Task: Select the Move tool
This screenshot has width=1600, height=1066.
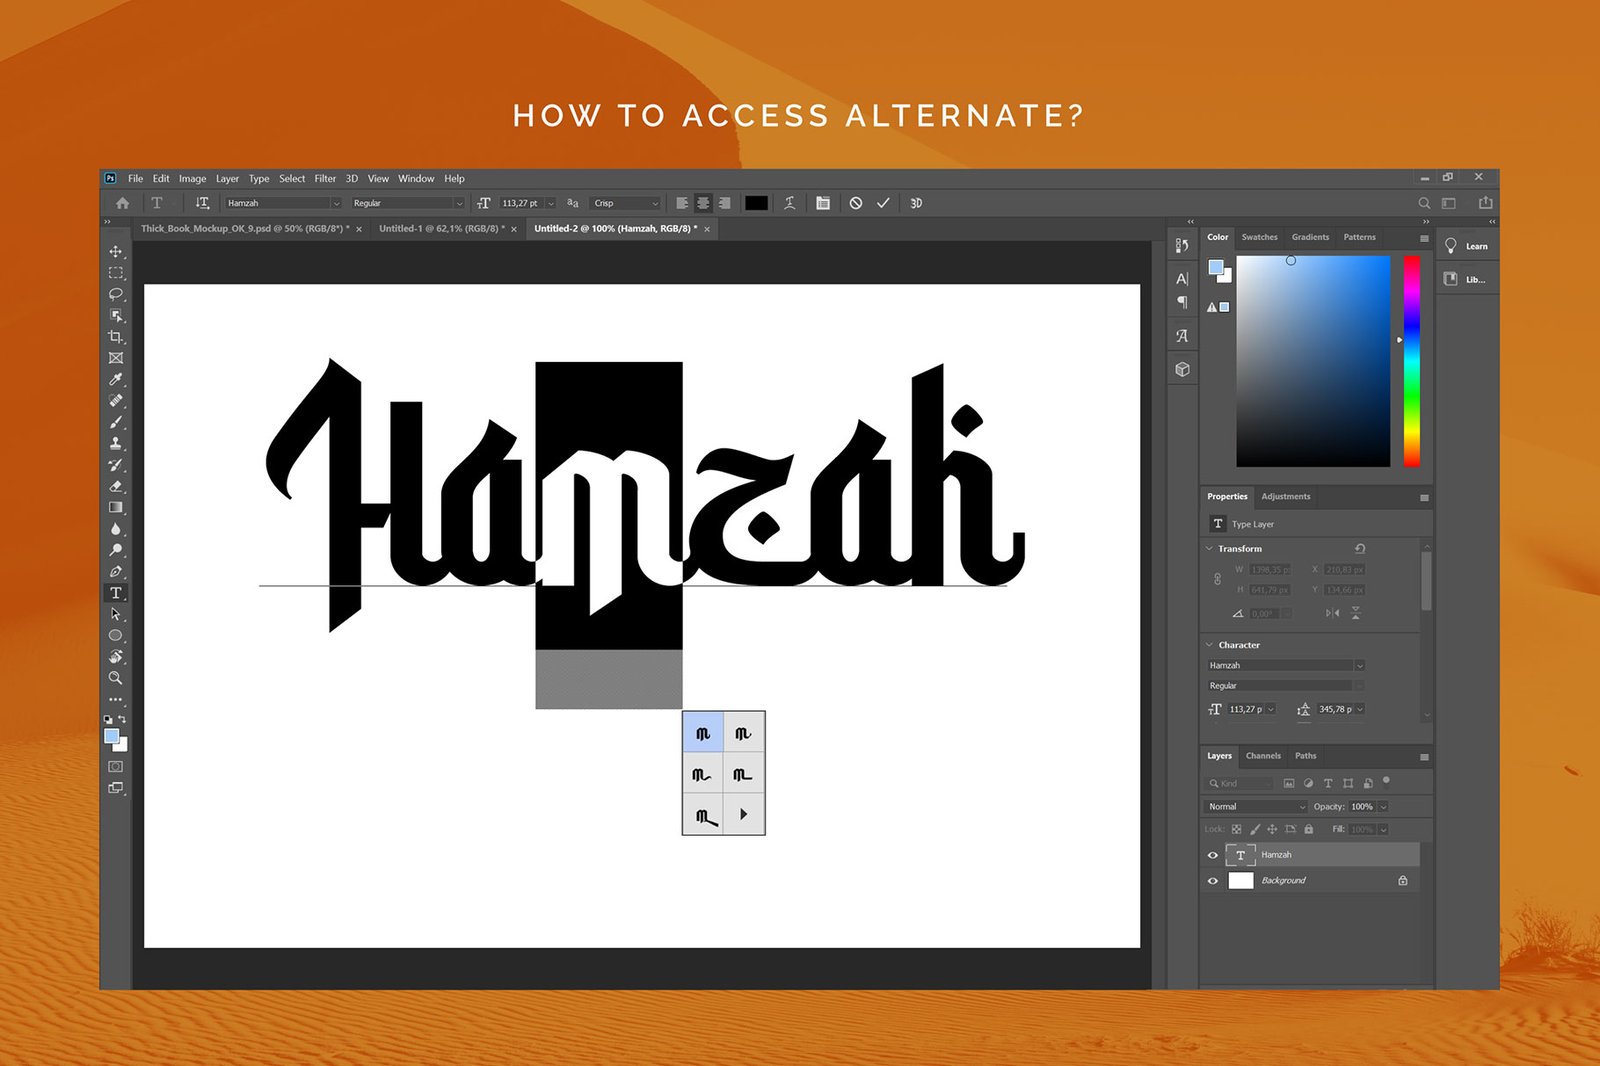Action: point(116,251)
